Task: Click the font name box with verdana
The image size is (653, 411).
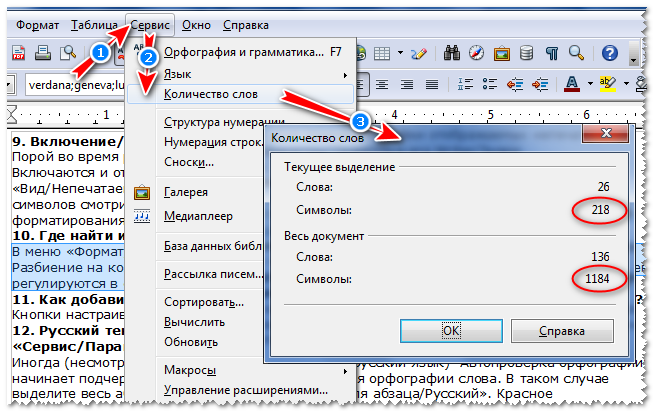Action: (x=70, y=84)
